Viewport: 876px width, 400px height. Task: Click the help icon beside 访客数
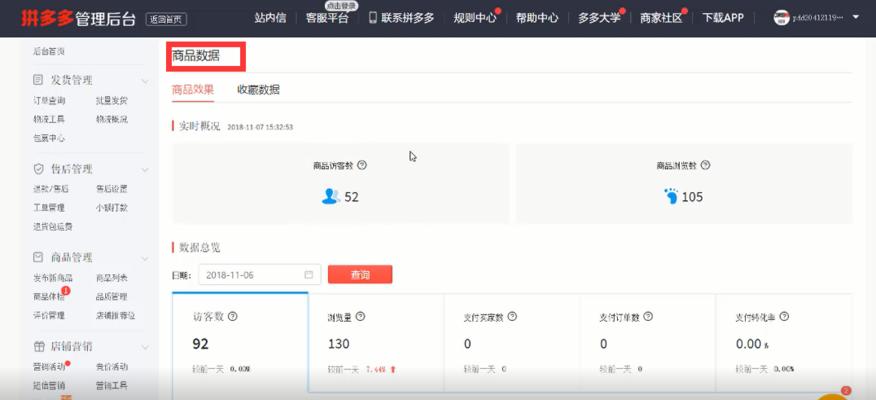(x=232, y=316)
